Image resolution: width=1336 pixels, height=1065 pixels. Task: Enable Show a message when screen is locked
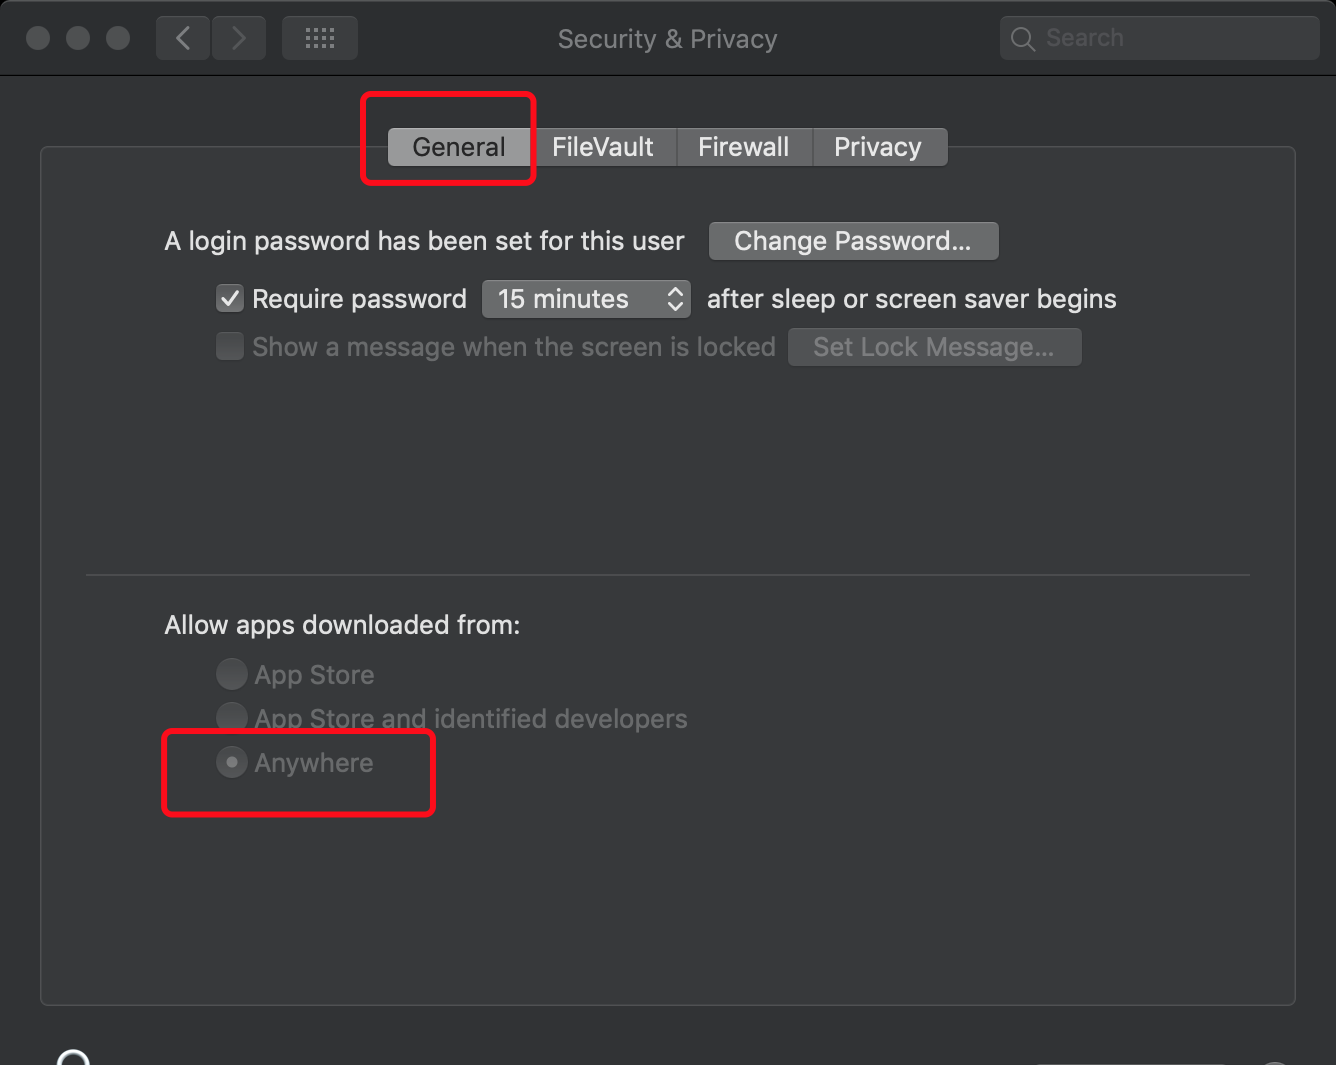[230, 346]
